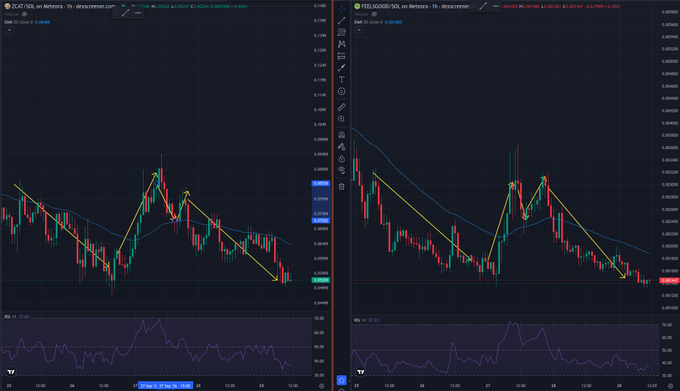Select RSI 14 label on ZCAT chart
Image resolution: width=680 pixels, height=391 pixels.
point(10,317)
